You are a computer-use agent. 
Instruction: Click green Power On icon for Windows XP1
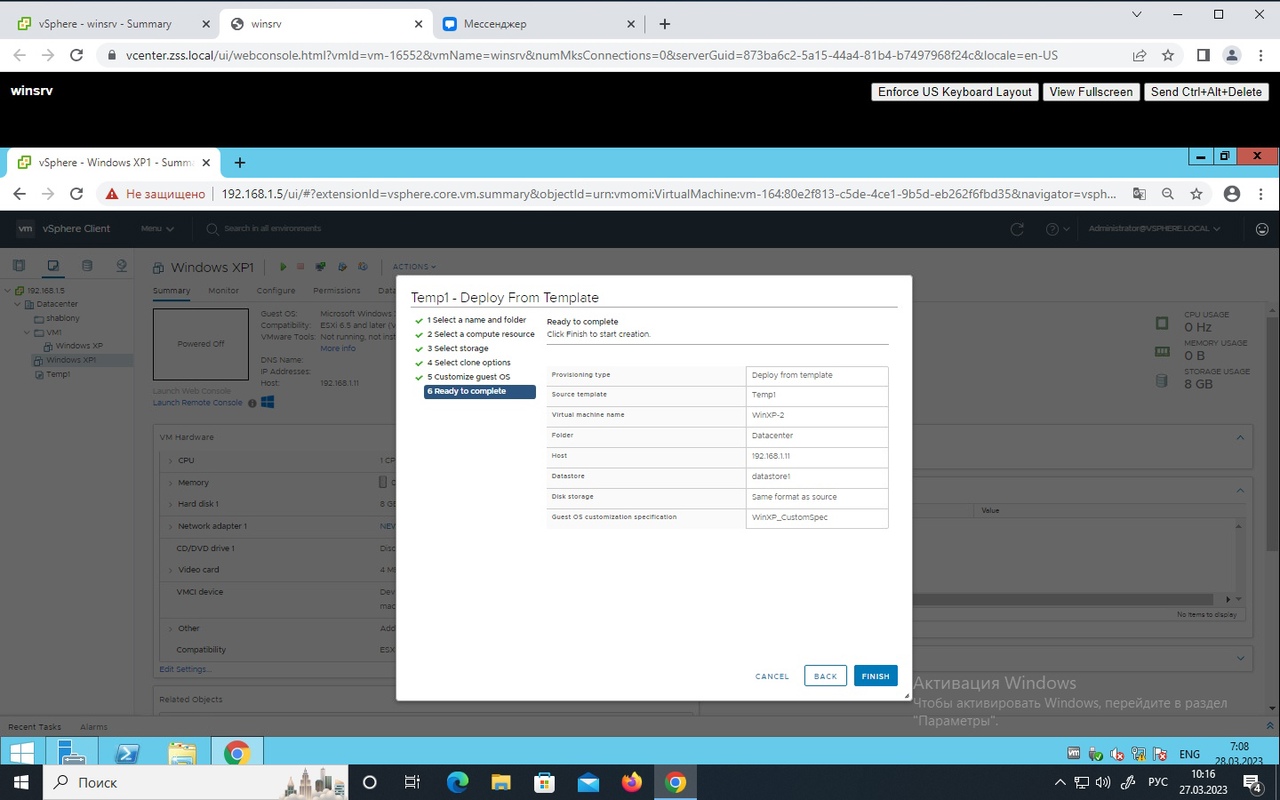283,267
